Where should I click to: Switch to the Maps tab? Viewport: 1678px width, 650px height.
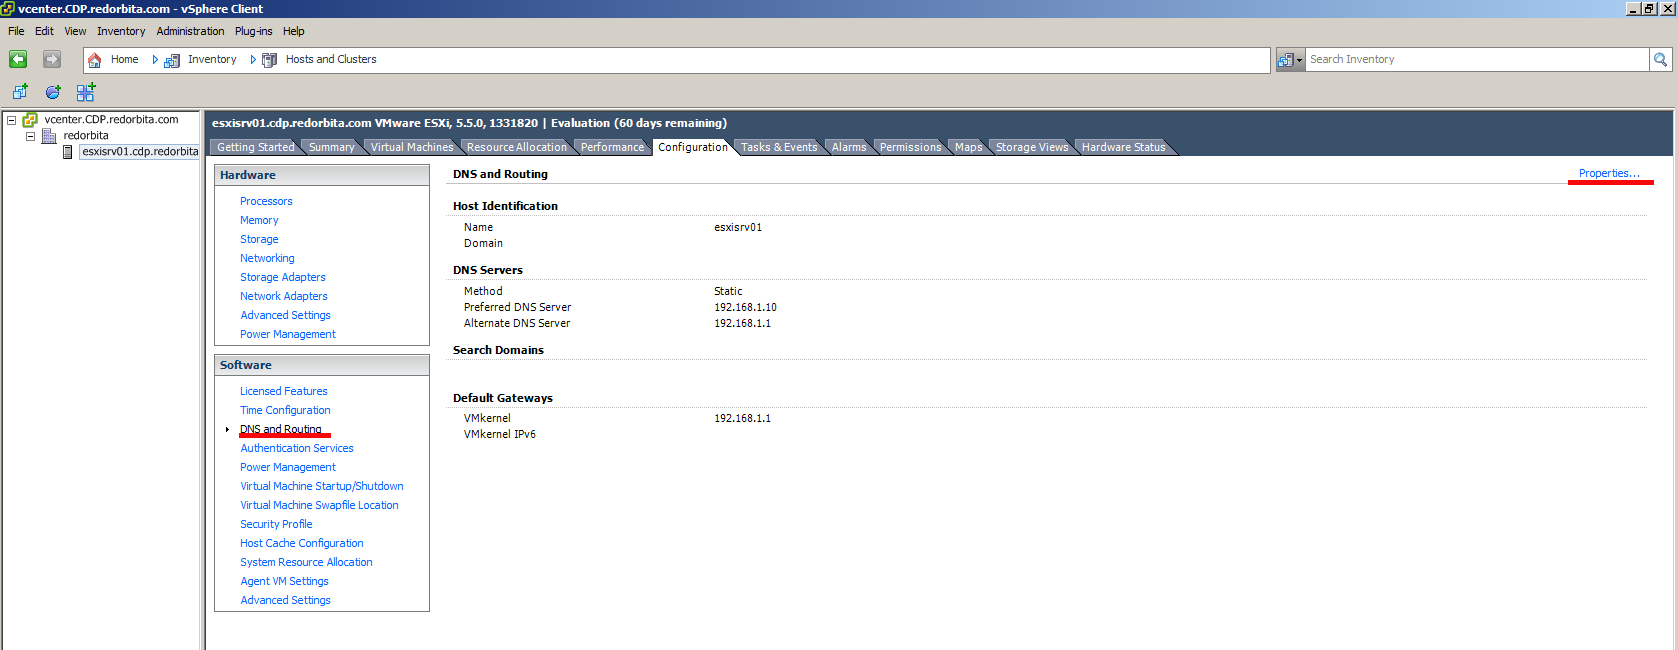coord(968,147)
